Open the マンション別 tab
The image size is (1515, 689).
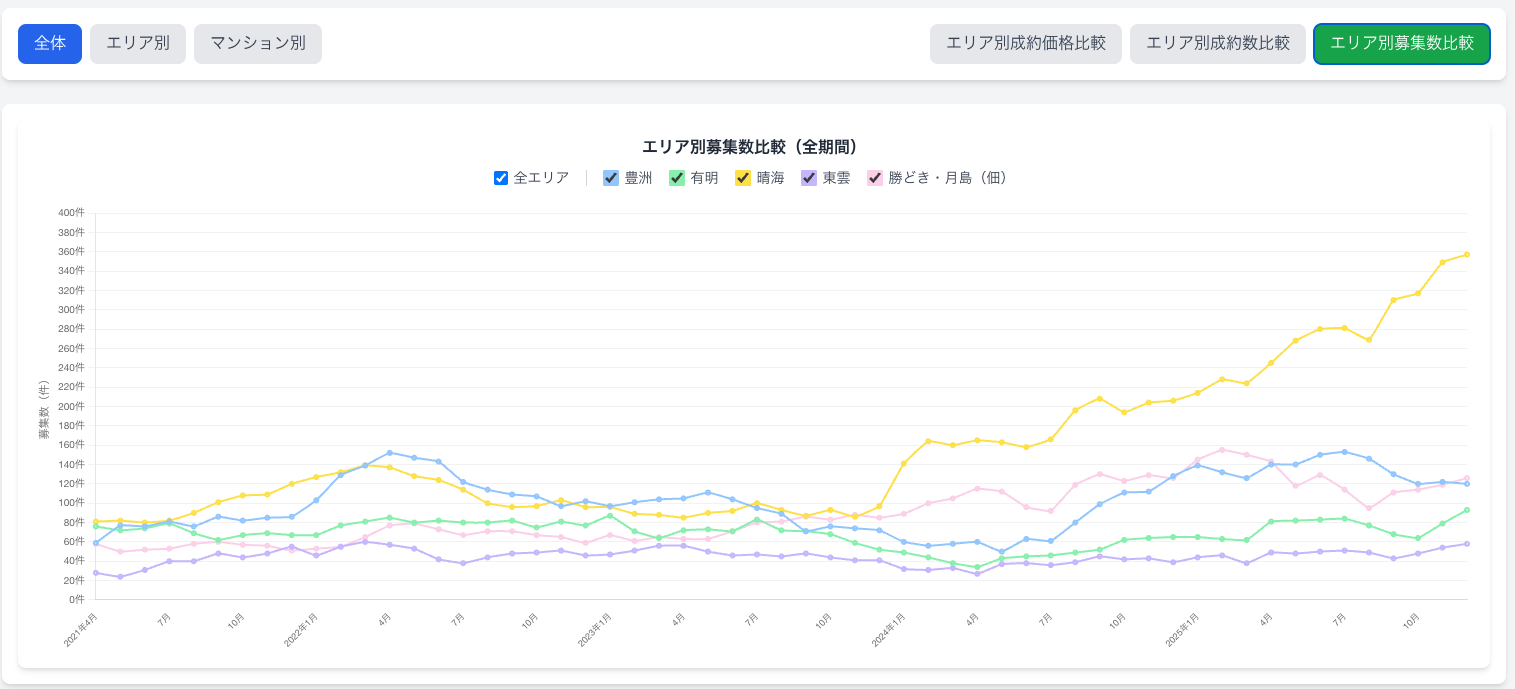pos(258,44)
